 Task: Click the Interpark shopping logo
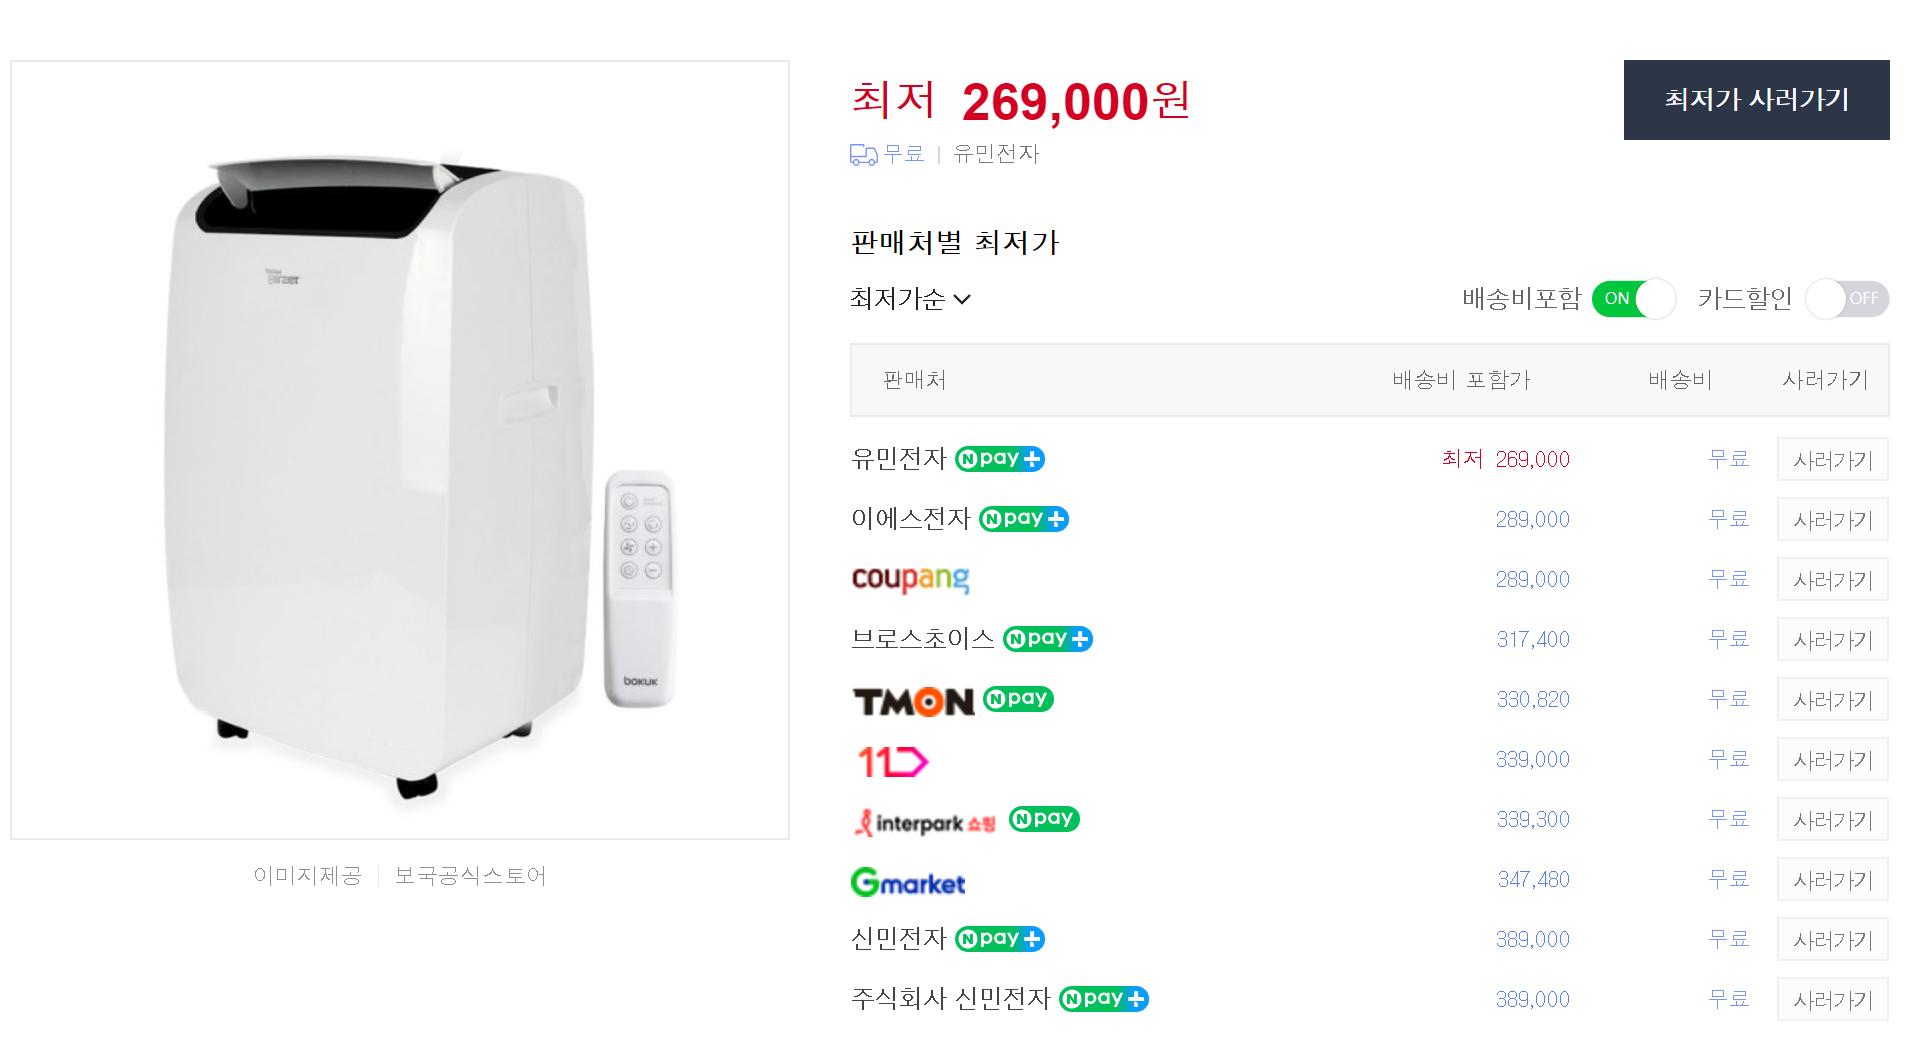click(925, 823)
